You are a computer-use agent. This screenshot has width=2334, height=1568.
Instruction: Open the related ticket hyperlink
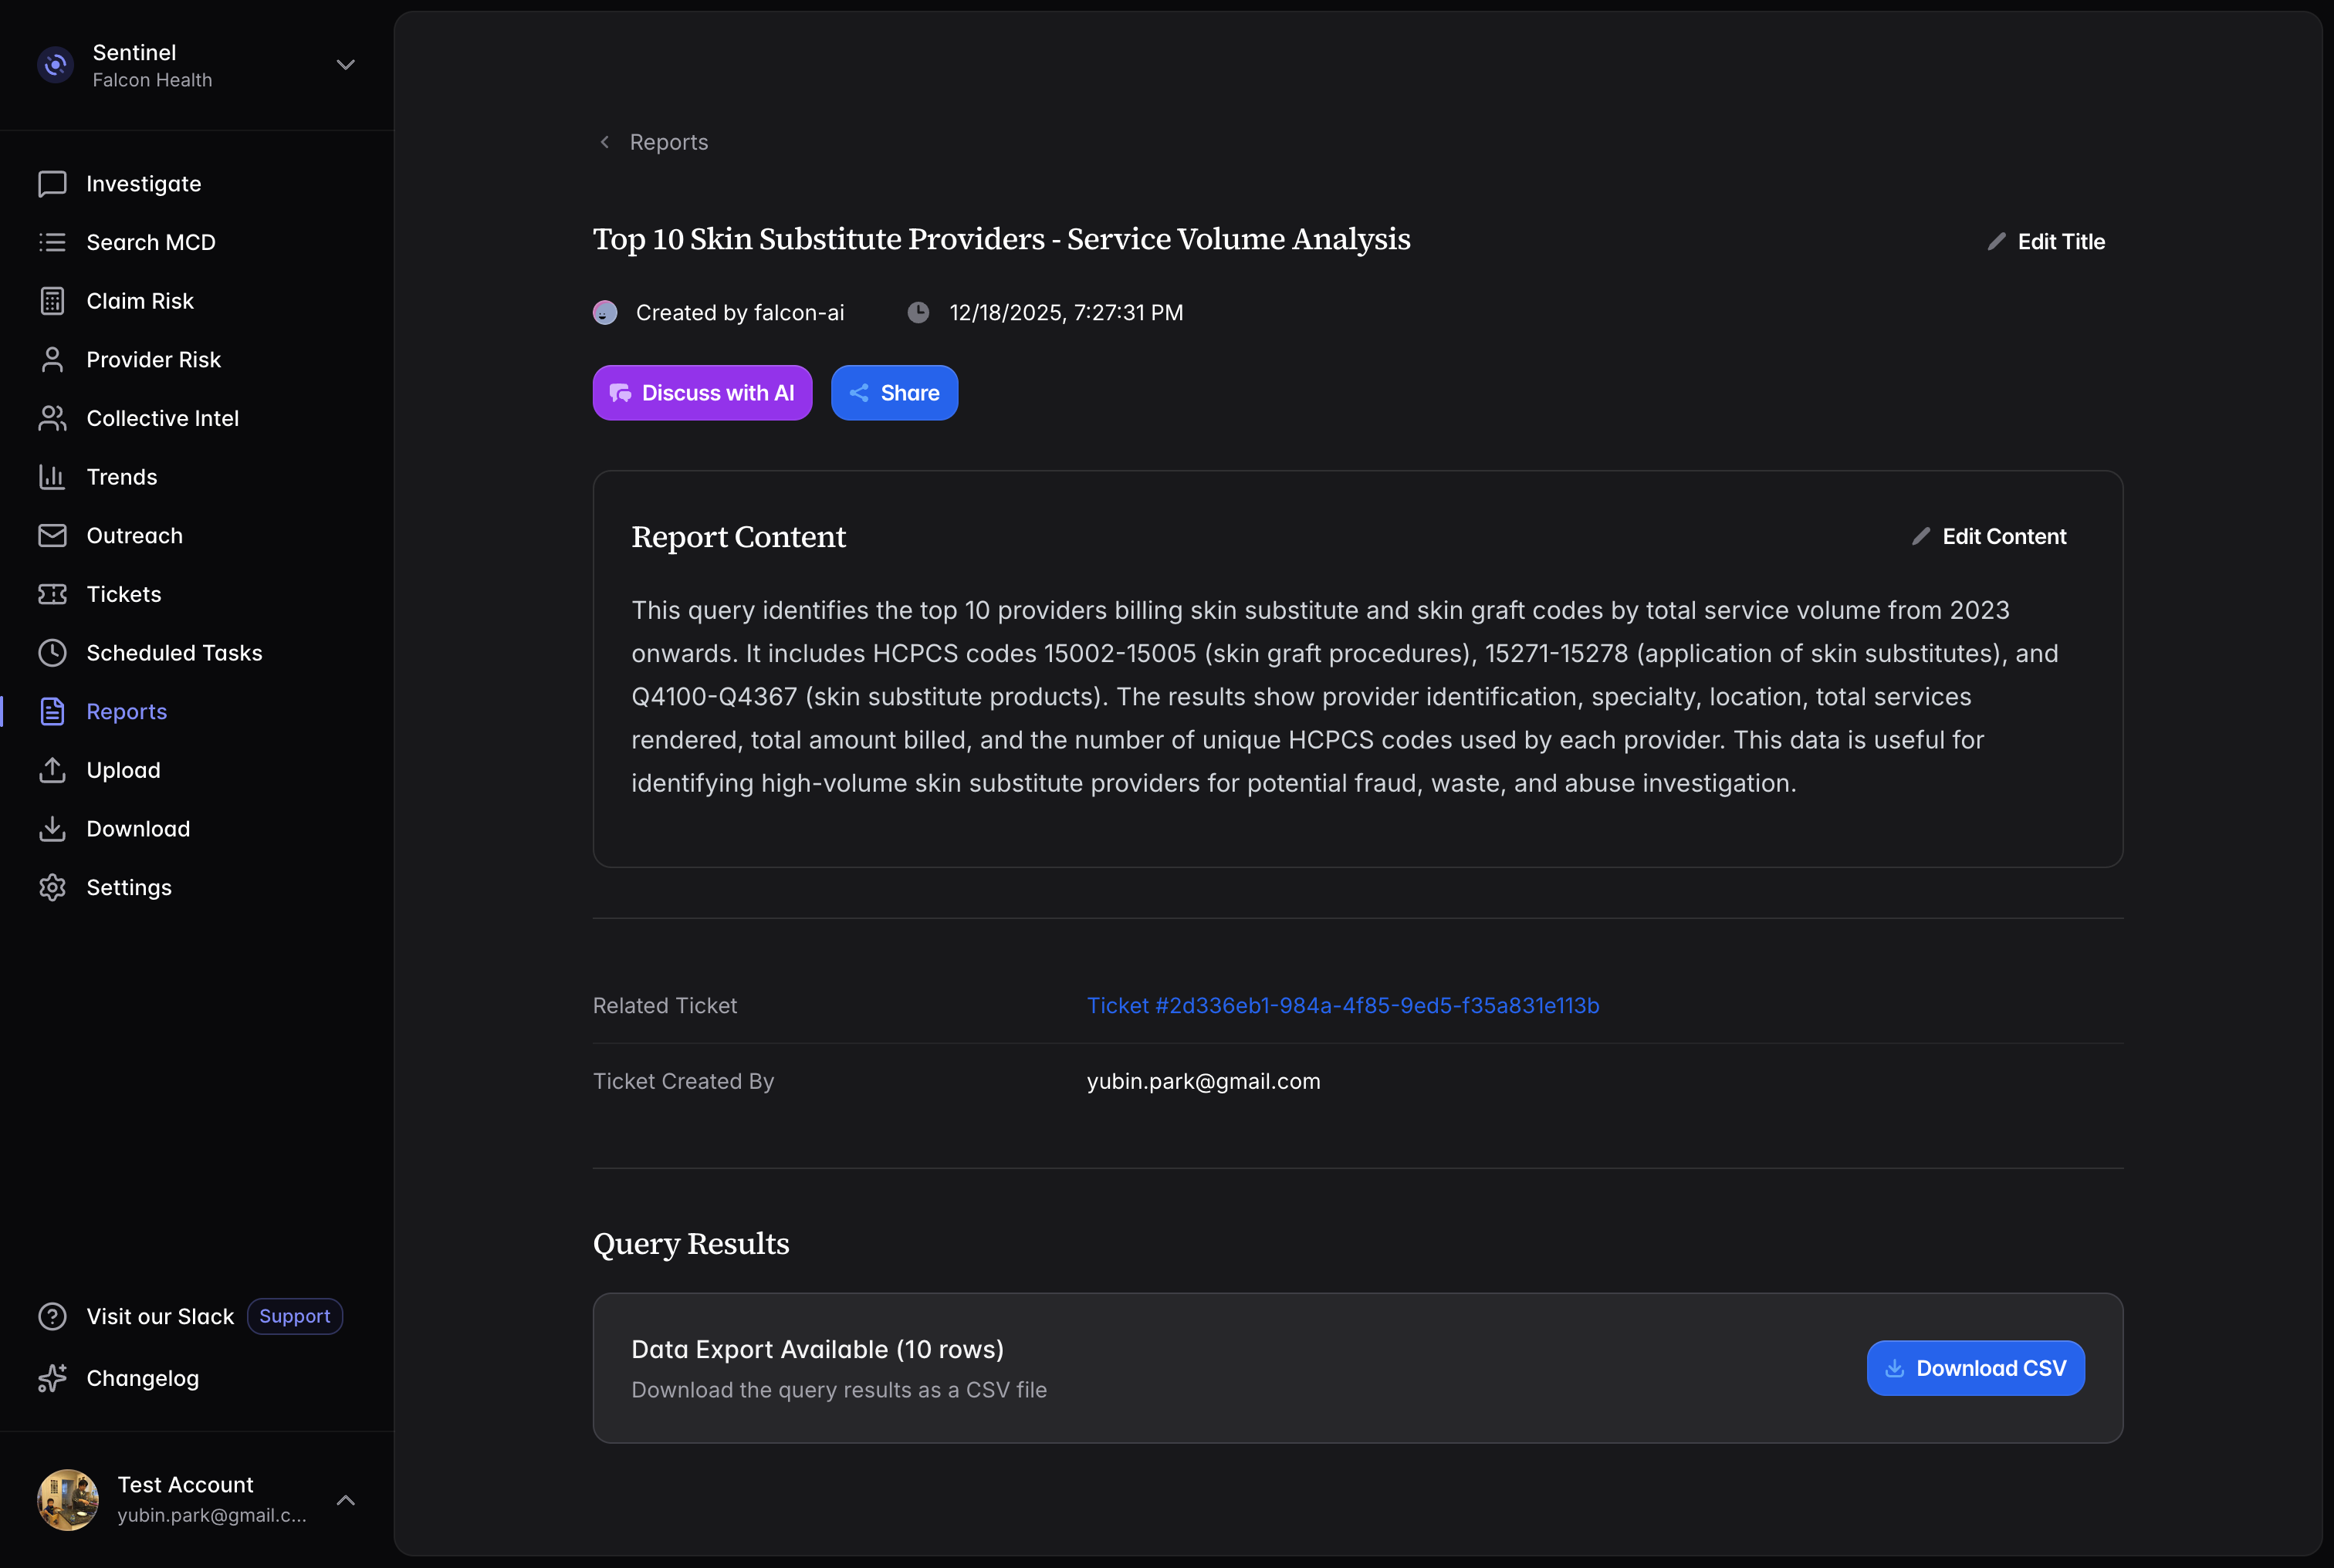[x=1342, y=1006]
